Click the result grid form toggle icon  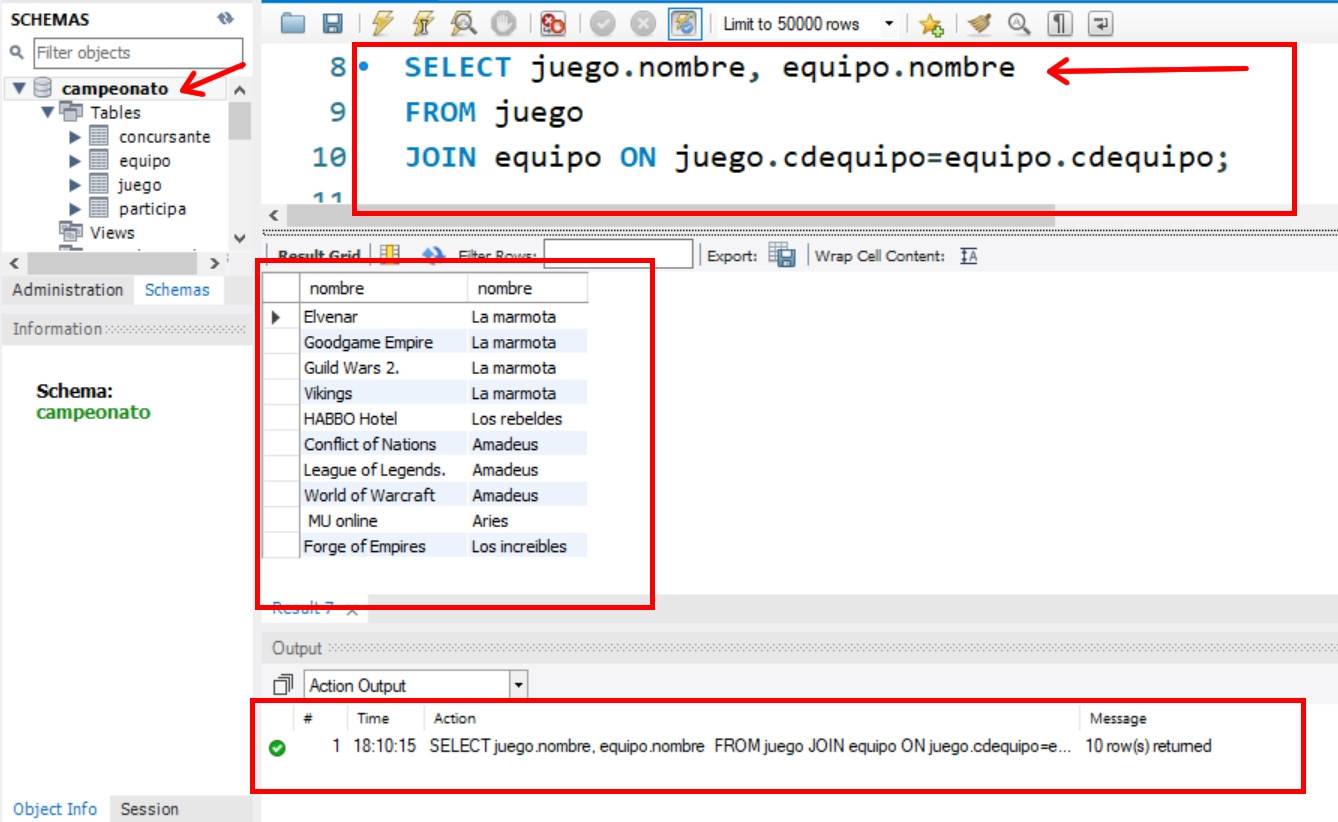(390, 255)
